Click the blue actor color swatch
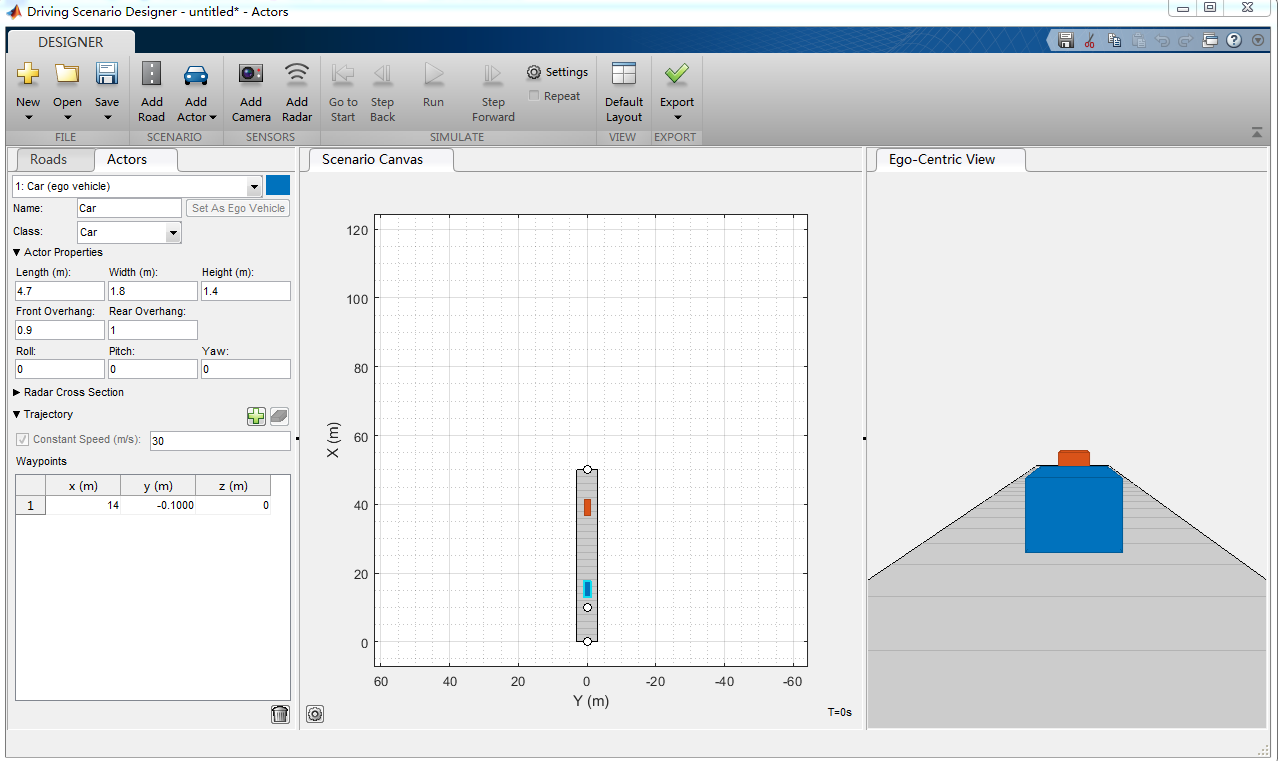Viewport: 1278px width, 761px height. pos(278,186)
